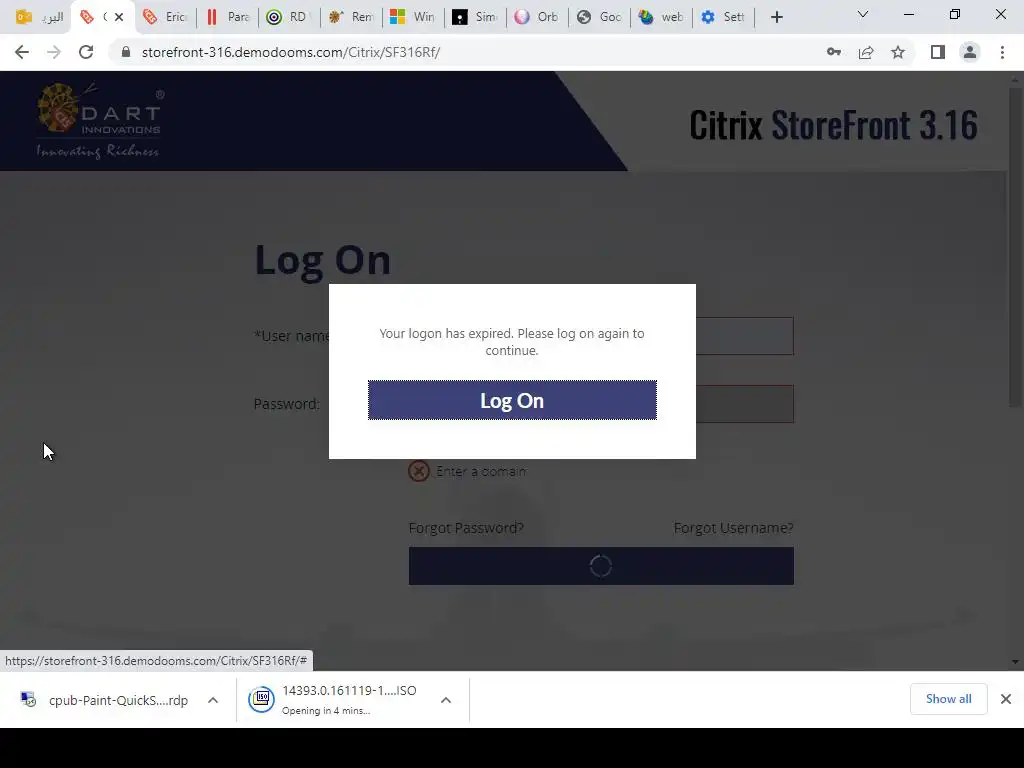
Task: Open Chrome three-dot menu
Action: [x=1002, y=52]
